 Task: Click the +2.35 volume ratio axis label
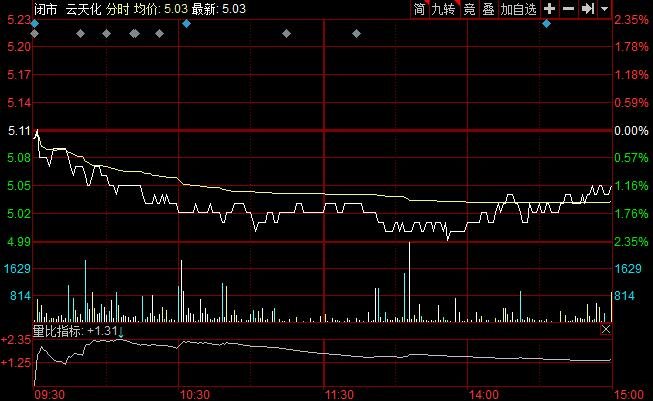coord(16,340)
